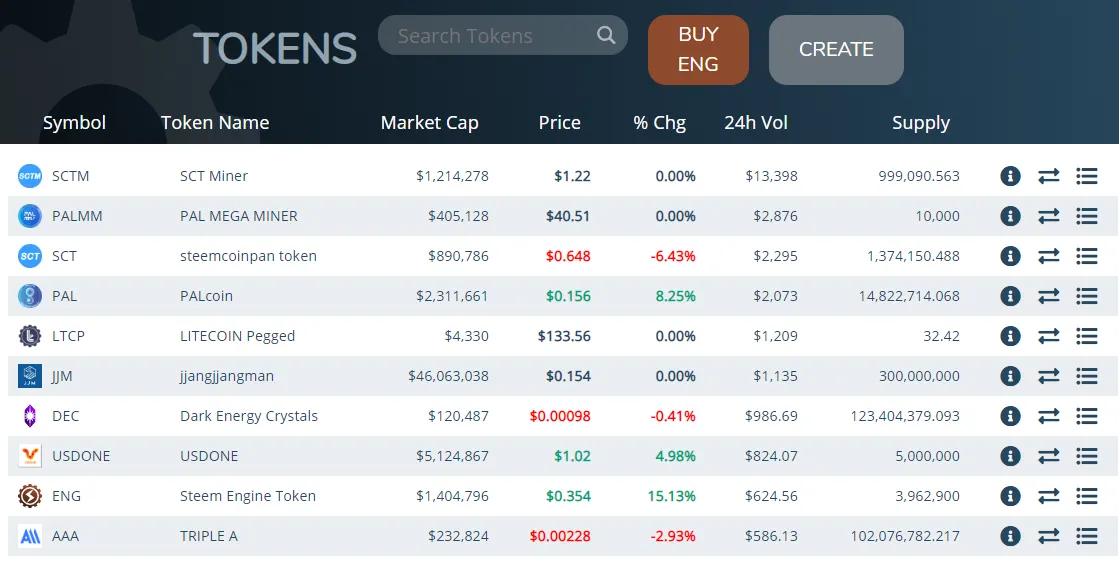This screenshot has width=1119, height=562.
Task: Sort by 24h Vol column header
Action: click(x=756, y=123)
